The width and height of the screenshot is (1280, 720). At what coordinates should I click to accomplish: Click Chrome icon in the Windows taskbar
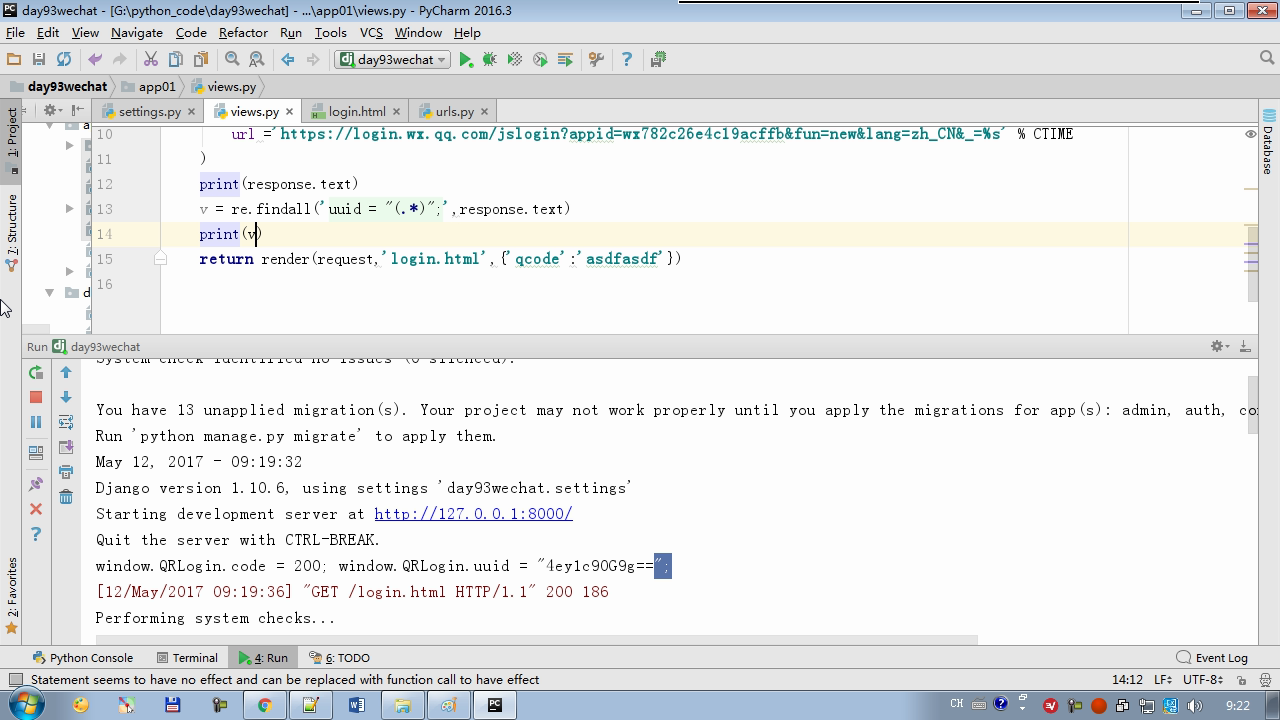pos(264,705)
